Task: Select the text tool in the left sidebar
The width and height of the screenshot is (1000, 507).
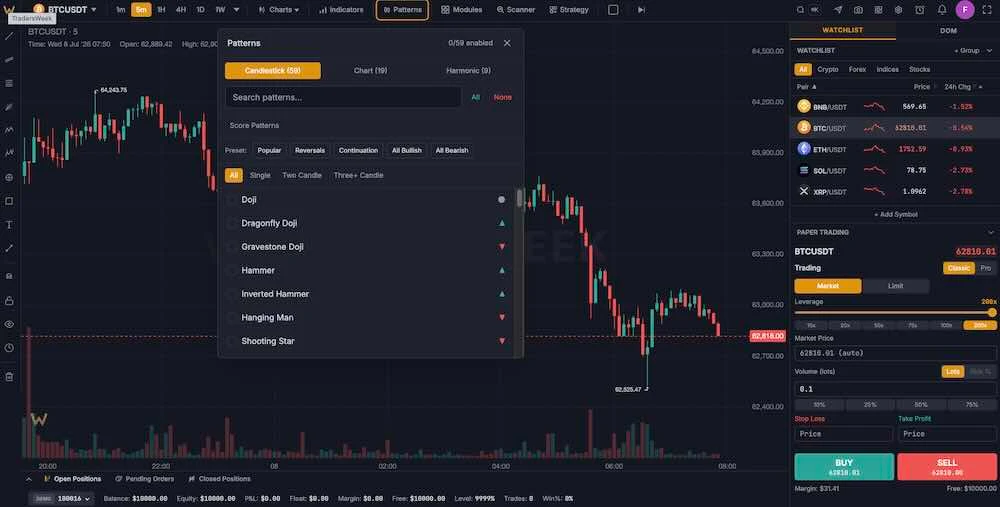Action: (x=9, y=224)
